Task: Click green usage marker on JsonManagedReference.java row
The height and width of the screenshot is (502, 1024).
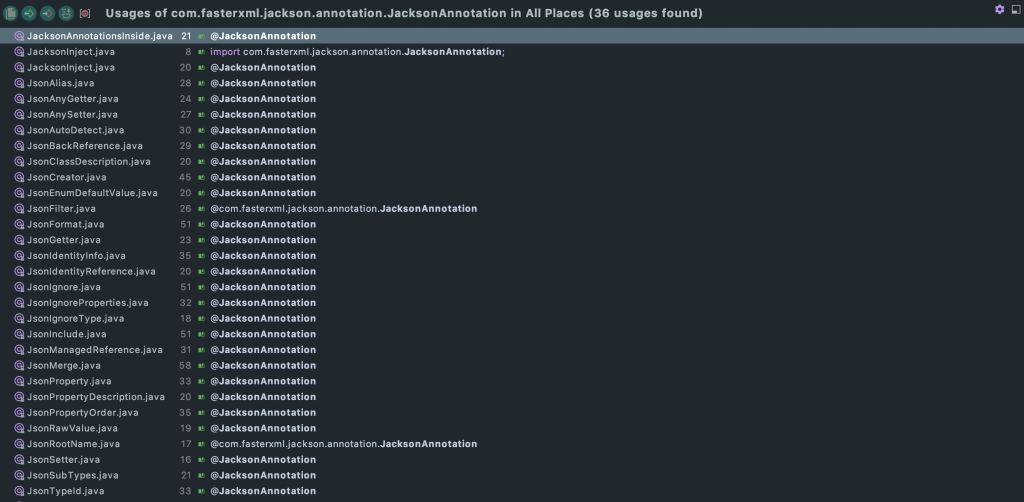Action: tap(201, 350)
